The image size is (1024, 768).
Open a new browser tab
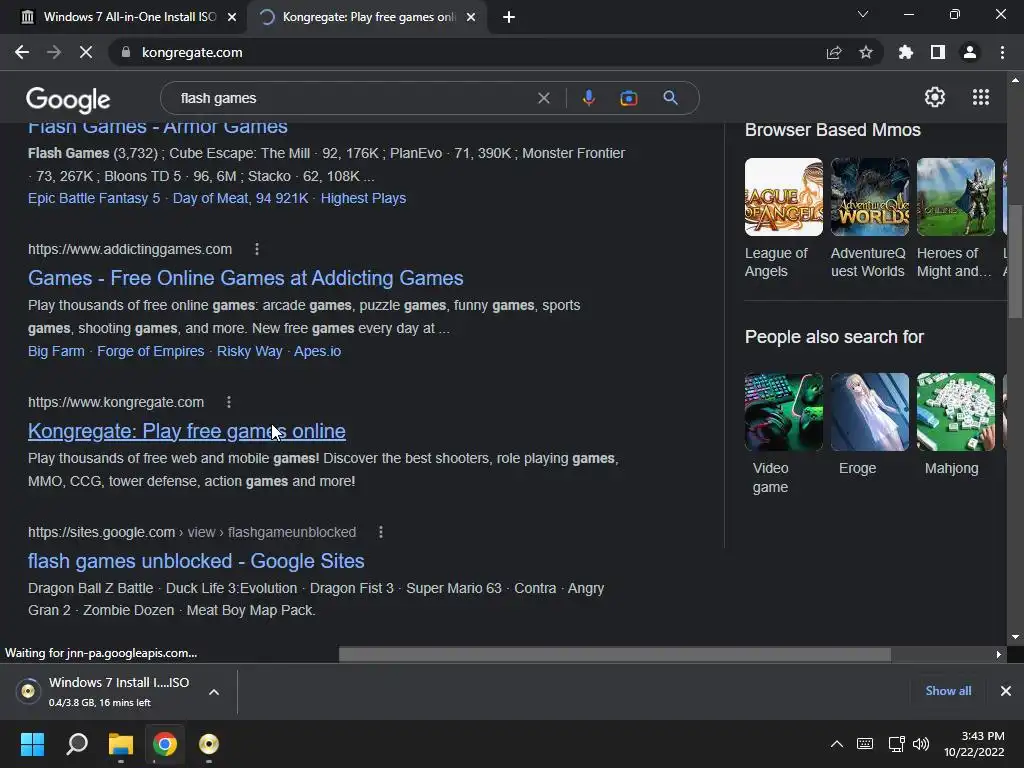509,17
